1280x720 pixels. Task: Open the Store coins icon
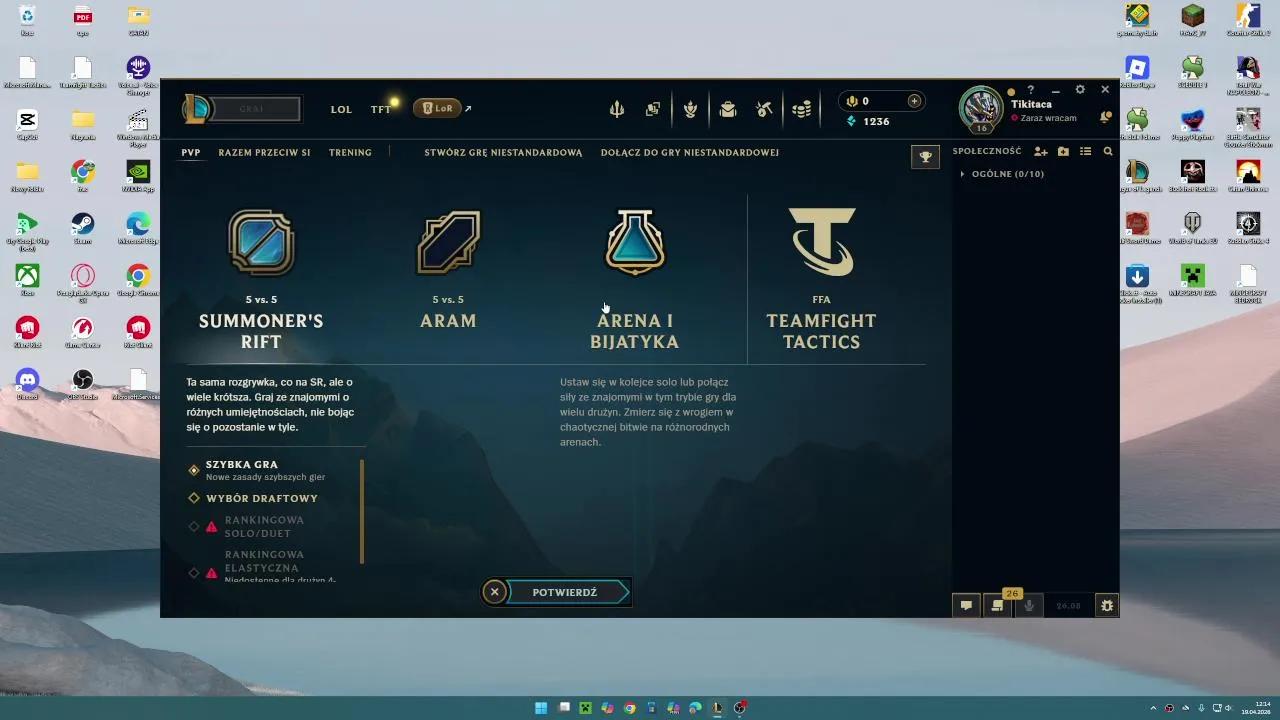(x=801, y=109)
